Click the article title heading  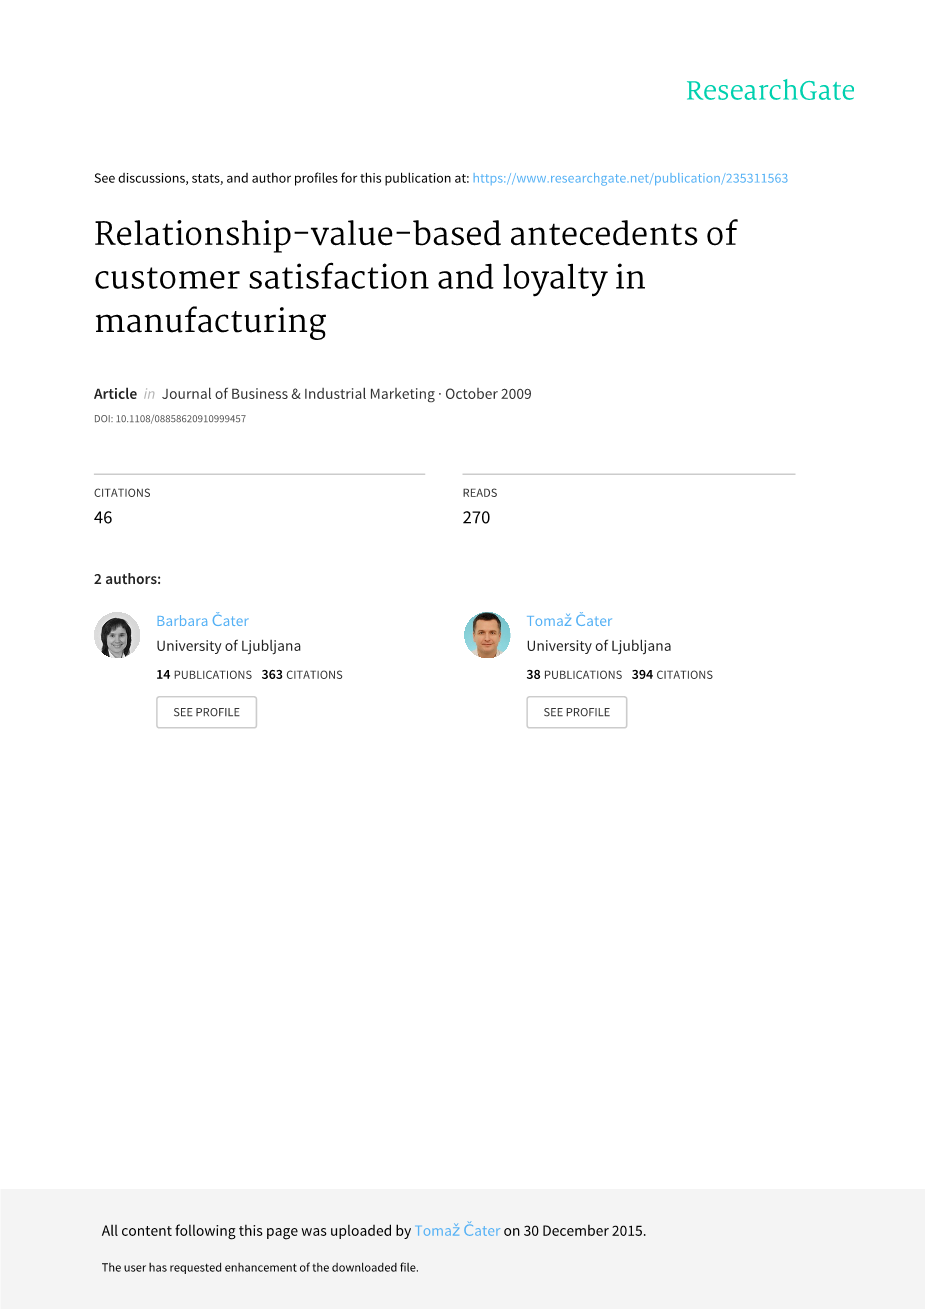point(415,277)
